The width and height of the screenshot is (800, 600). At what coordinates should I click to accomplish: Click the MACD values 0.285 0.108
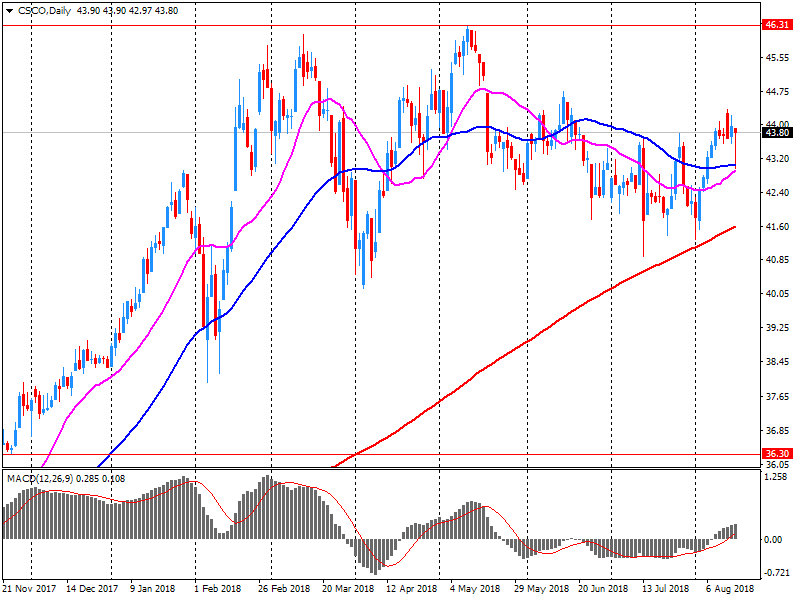(101, 479)
